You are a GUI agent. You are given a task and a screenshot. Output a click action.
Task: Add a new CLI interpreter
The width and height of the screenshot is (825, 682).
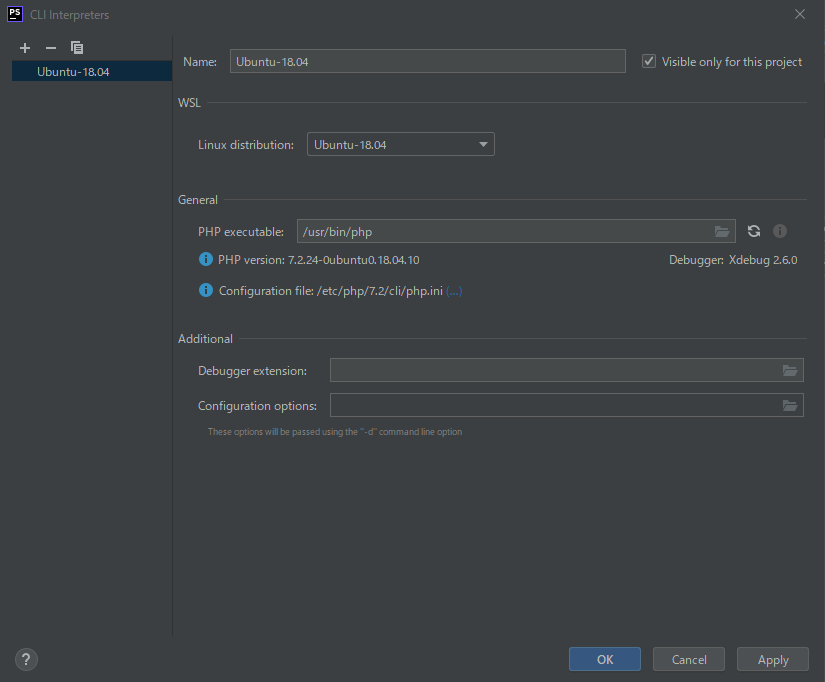click(25, 48)
